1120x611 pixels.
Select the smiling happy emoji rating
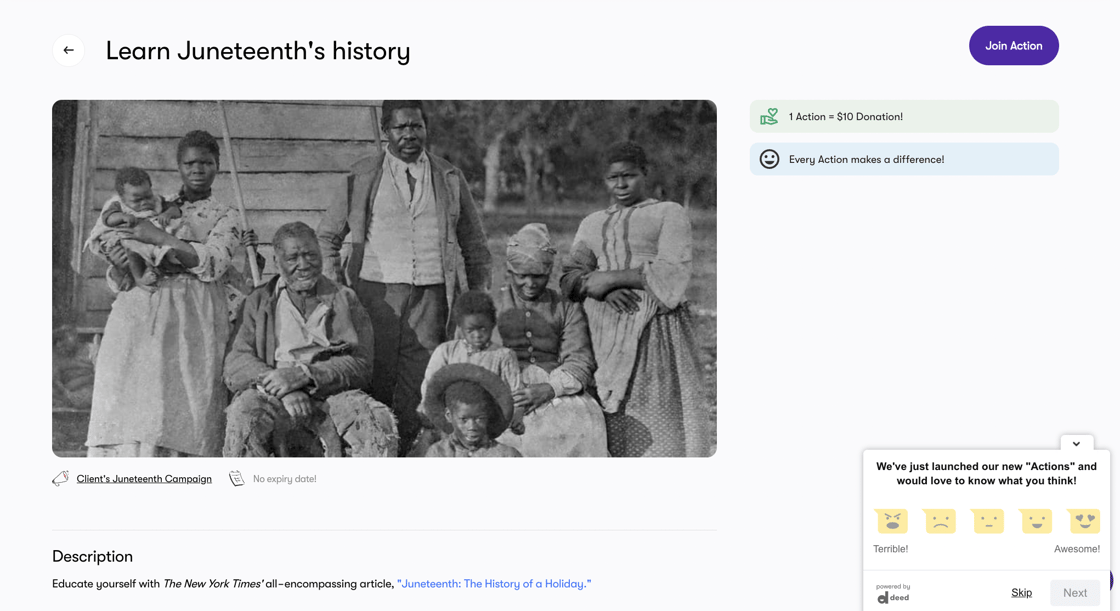pyautogui.click(x=1036, y=521)
